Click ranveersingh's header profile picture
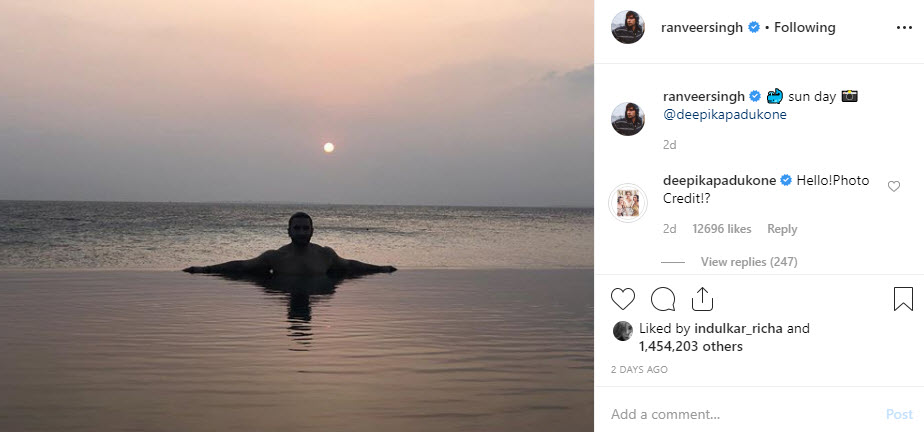This screenshot has height=432, width=924. 628,28
